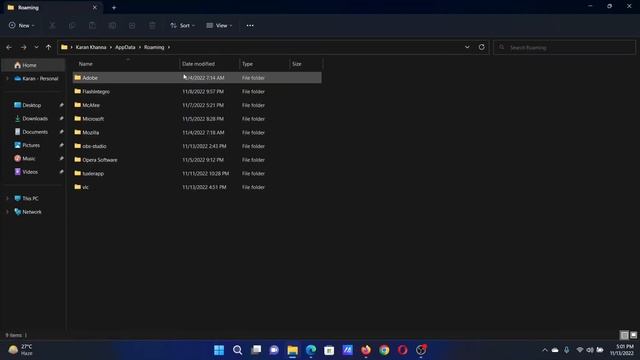Click the Share toolbar icon
640x360 pixels.
point(132,25)
